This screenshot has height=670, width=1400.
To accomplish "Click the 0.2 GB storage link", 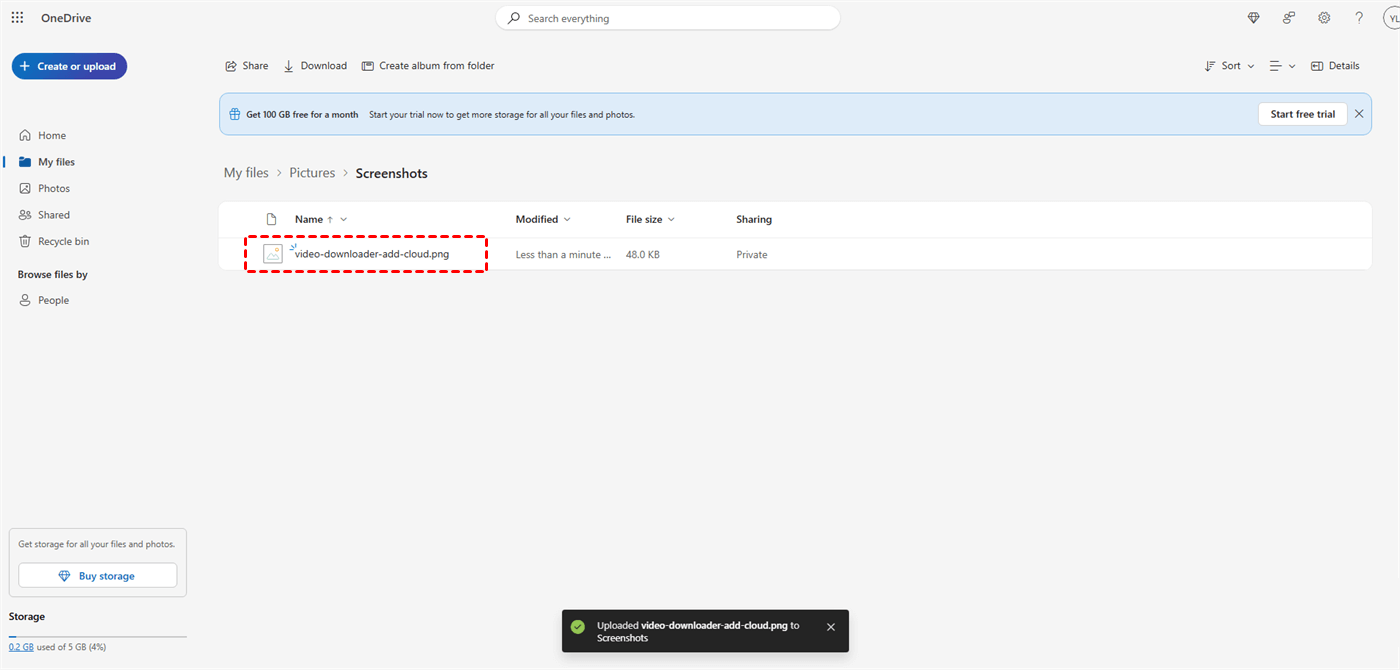I will point(21,647).
